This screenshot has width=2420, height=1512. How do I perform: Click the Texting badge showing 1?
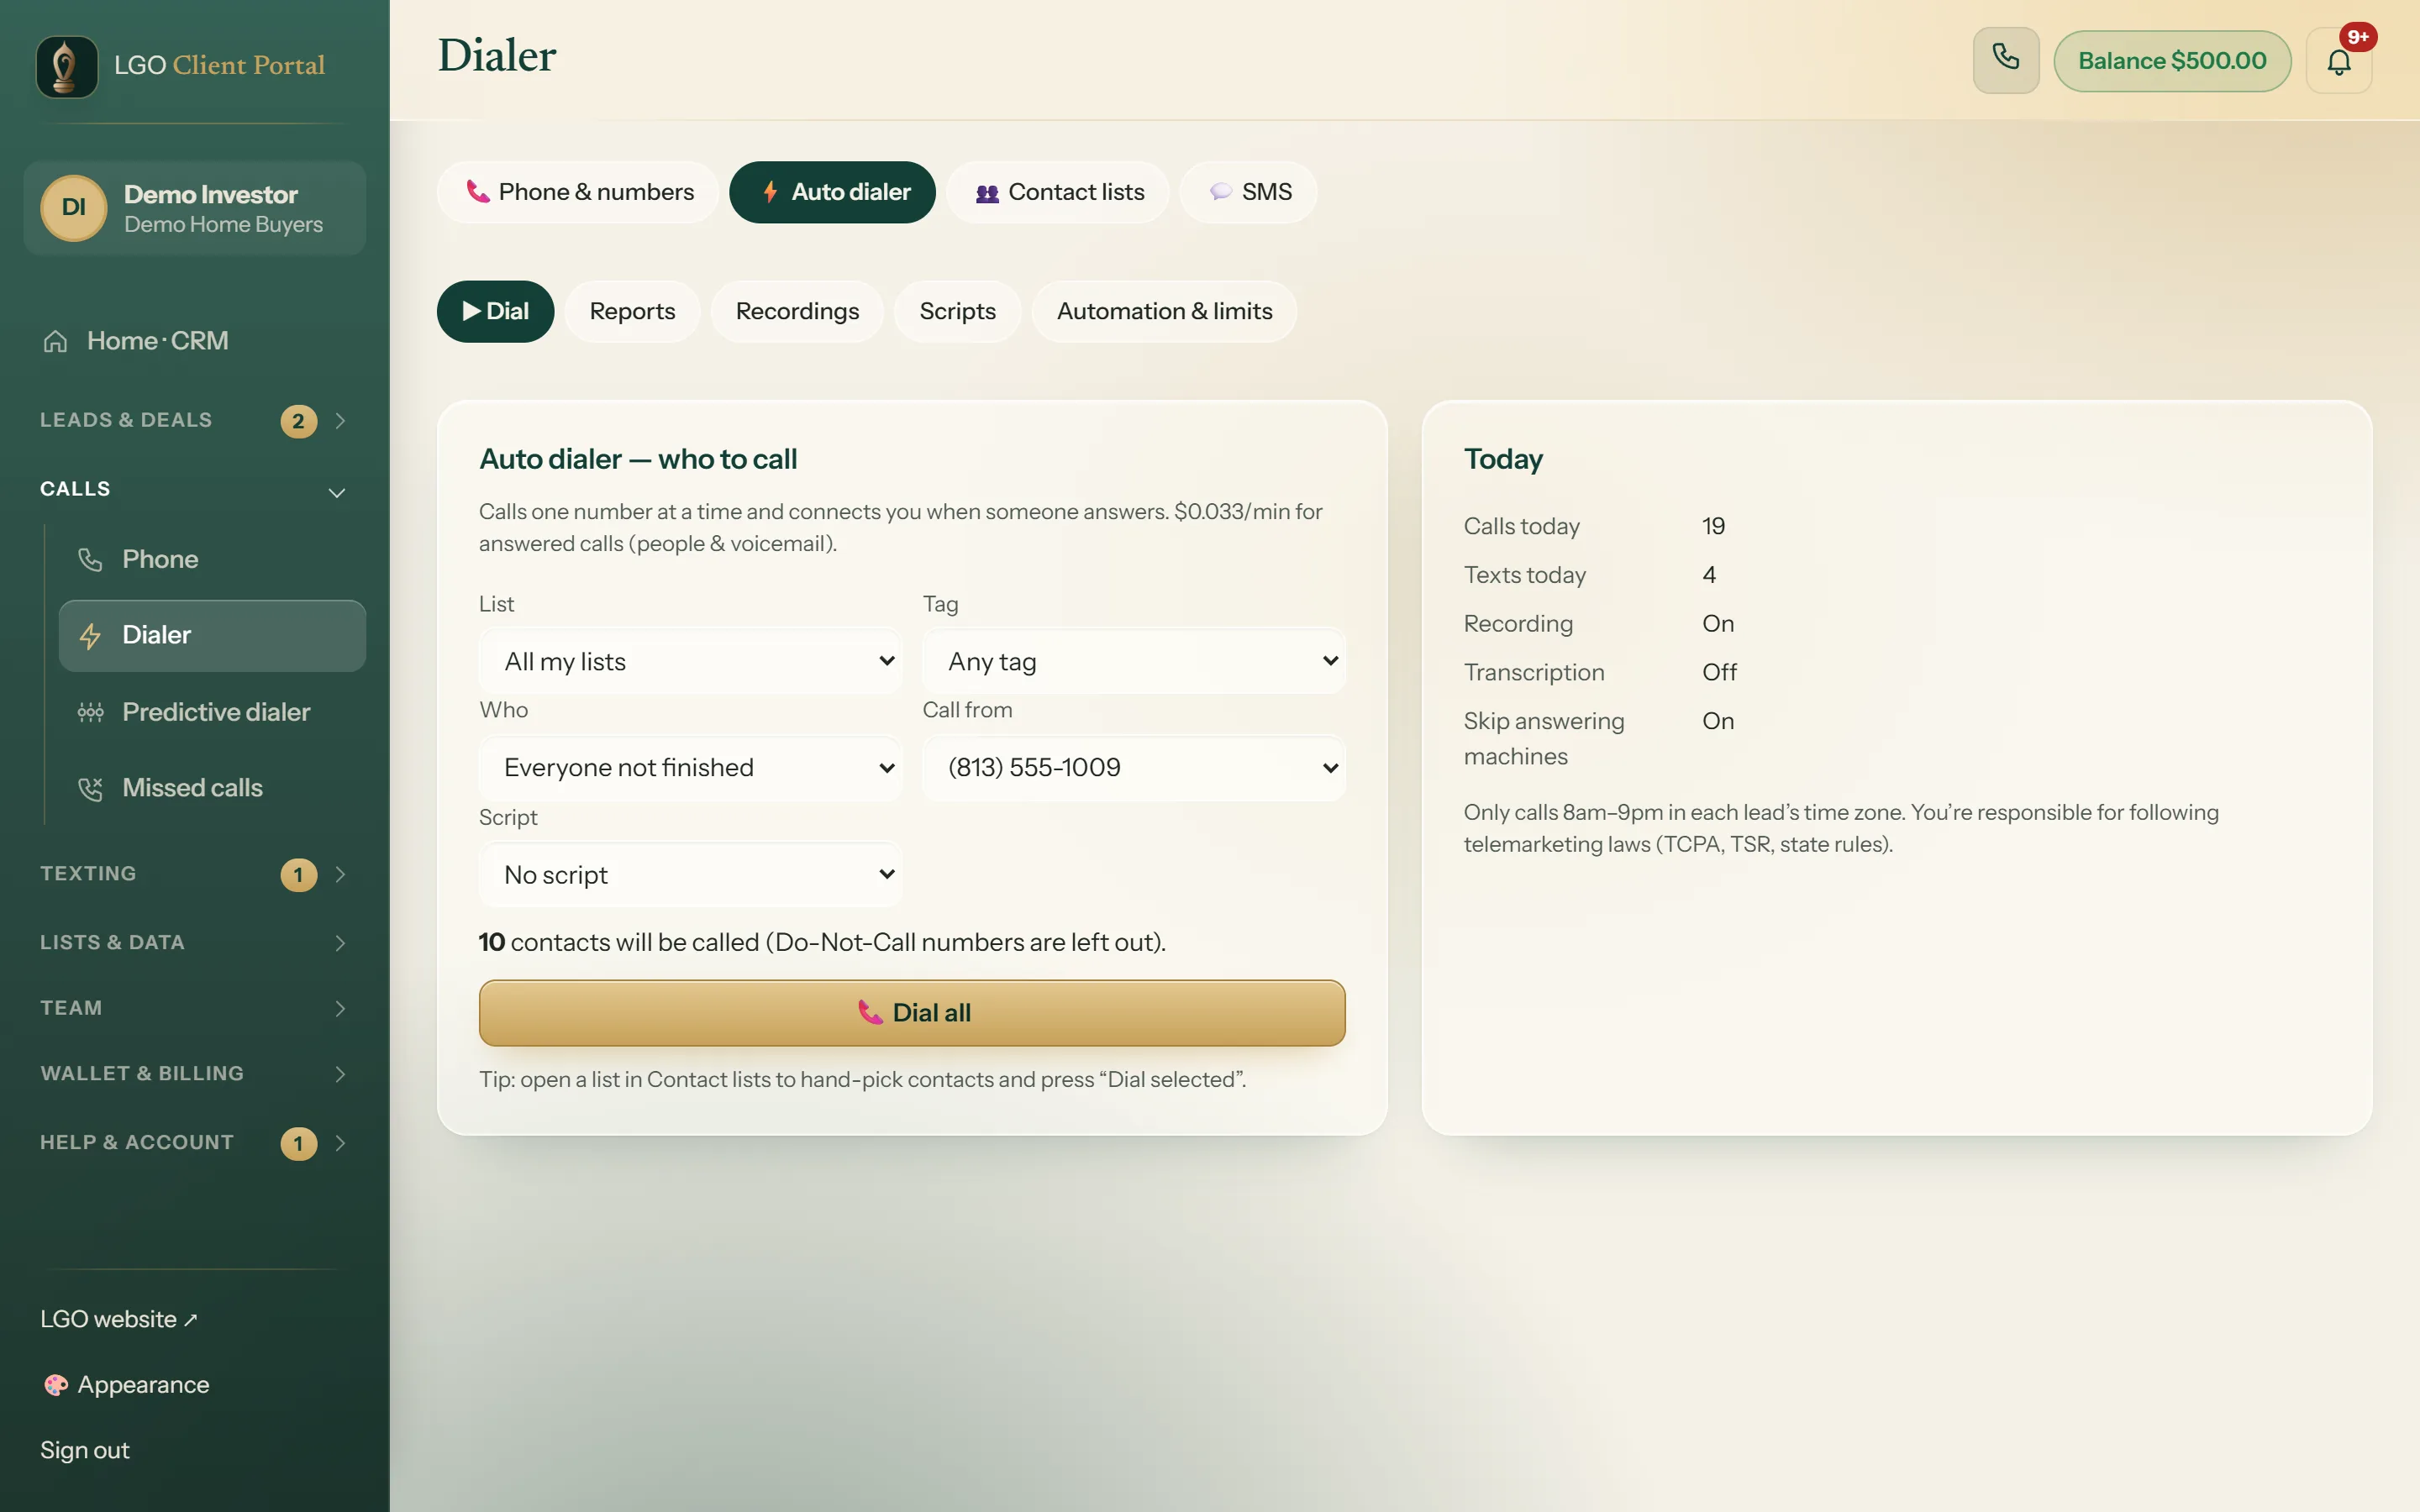298,875
